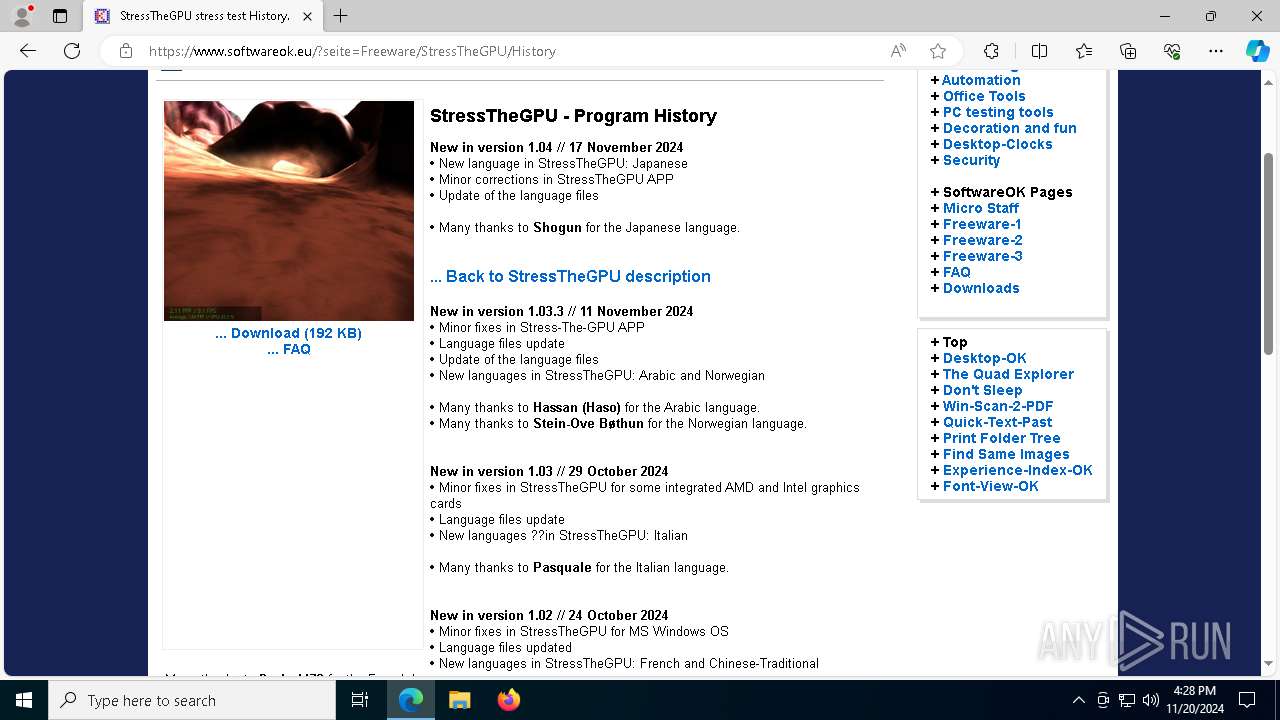This screenshot has height=720, width=1280.
Task: Open Settings and more ellipsis menu
Action: tap(1216, 51)
